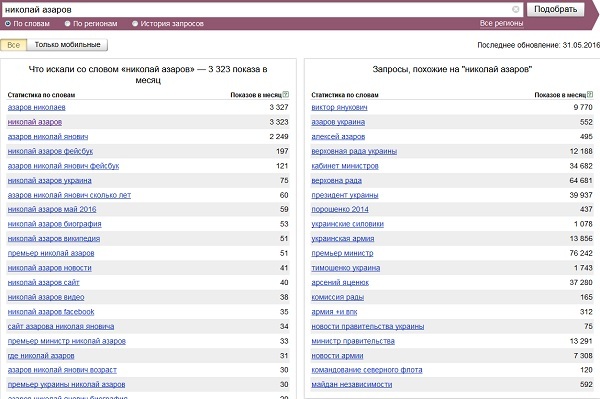Open the 'николай азаров фейсбук' link
Image resolution: width=600 pixels, height=399 pixels.
coord(50,151)
